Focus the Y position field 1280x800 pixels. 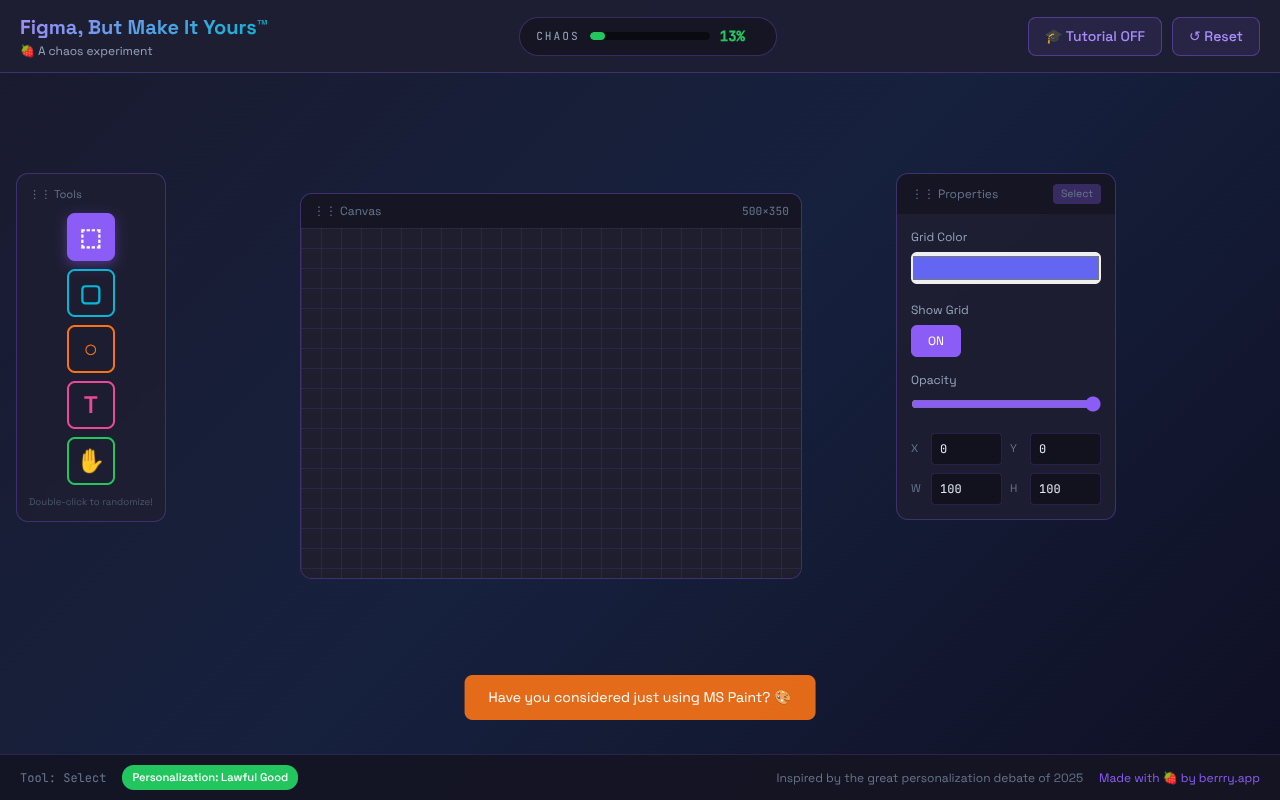coord(1064,449)
